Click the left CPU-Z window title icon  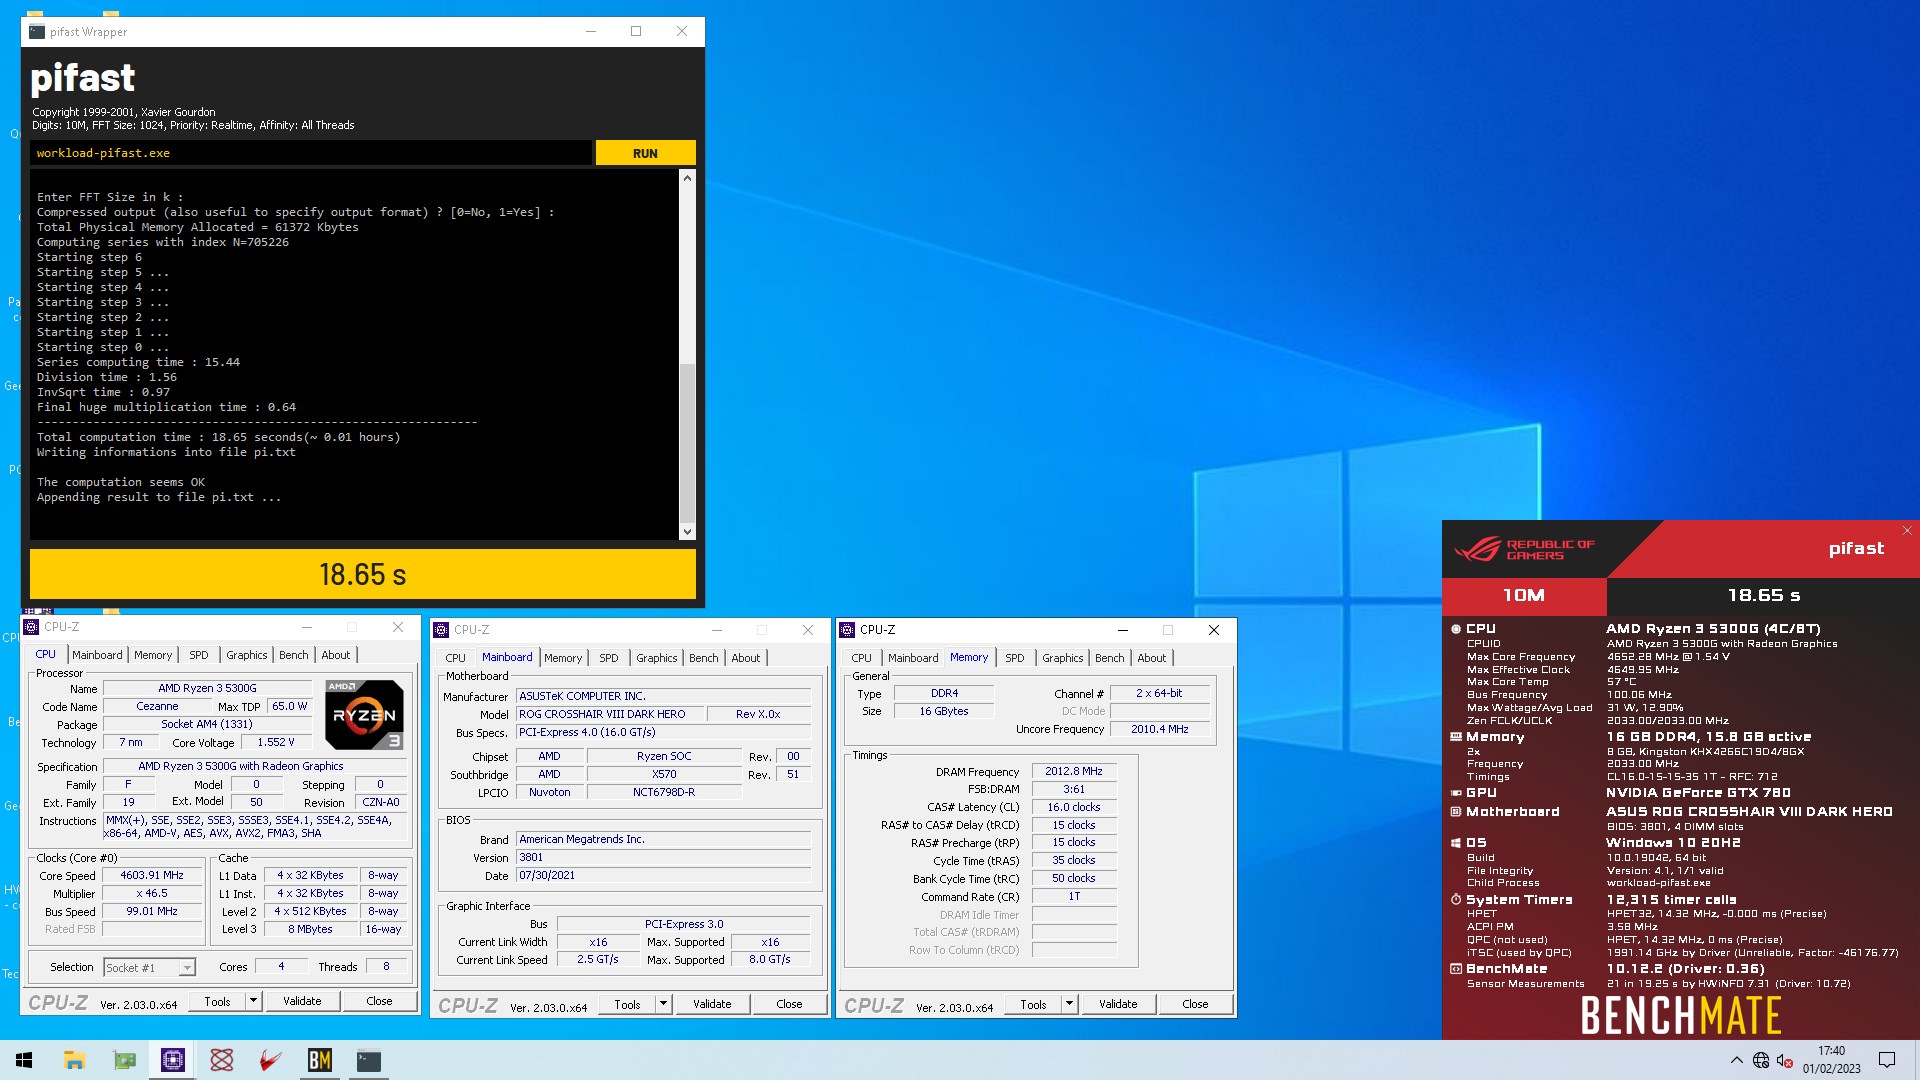click(31, 627)
